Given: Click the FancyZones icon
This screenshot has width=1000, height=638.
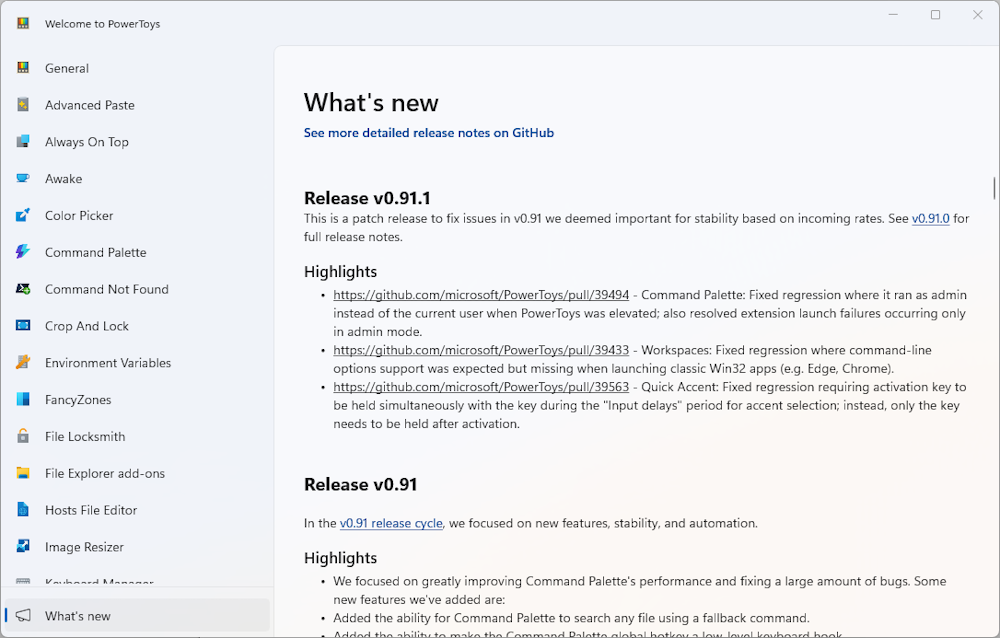Looking at the screenshot, I should [23, 399].
